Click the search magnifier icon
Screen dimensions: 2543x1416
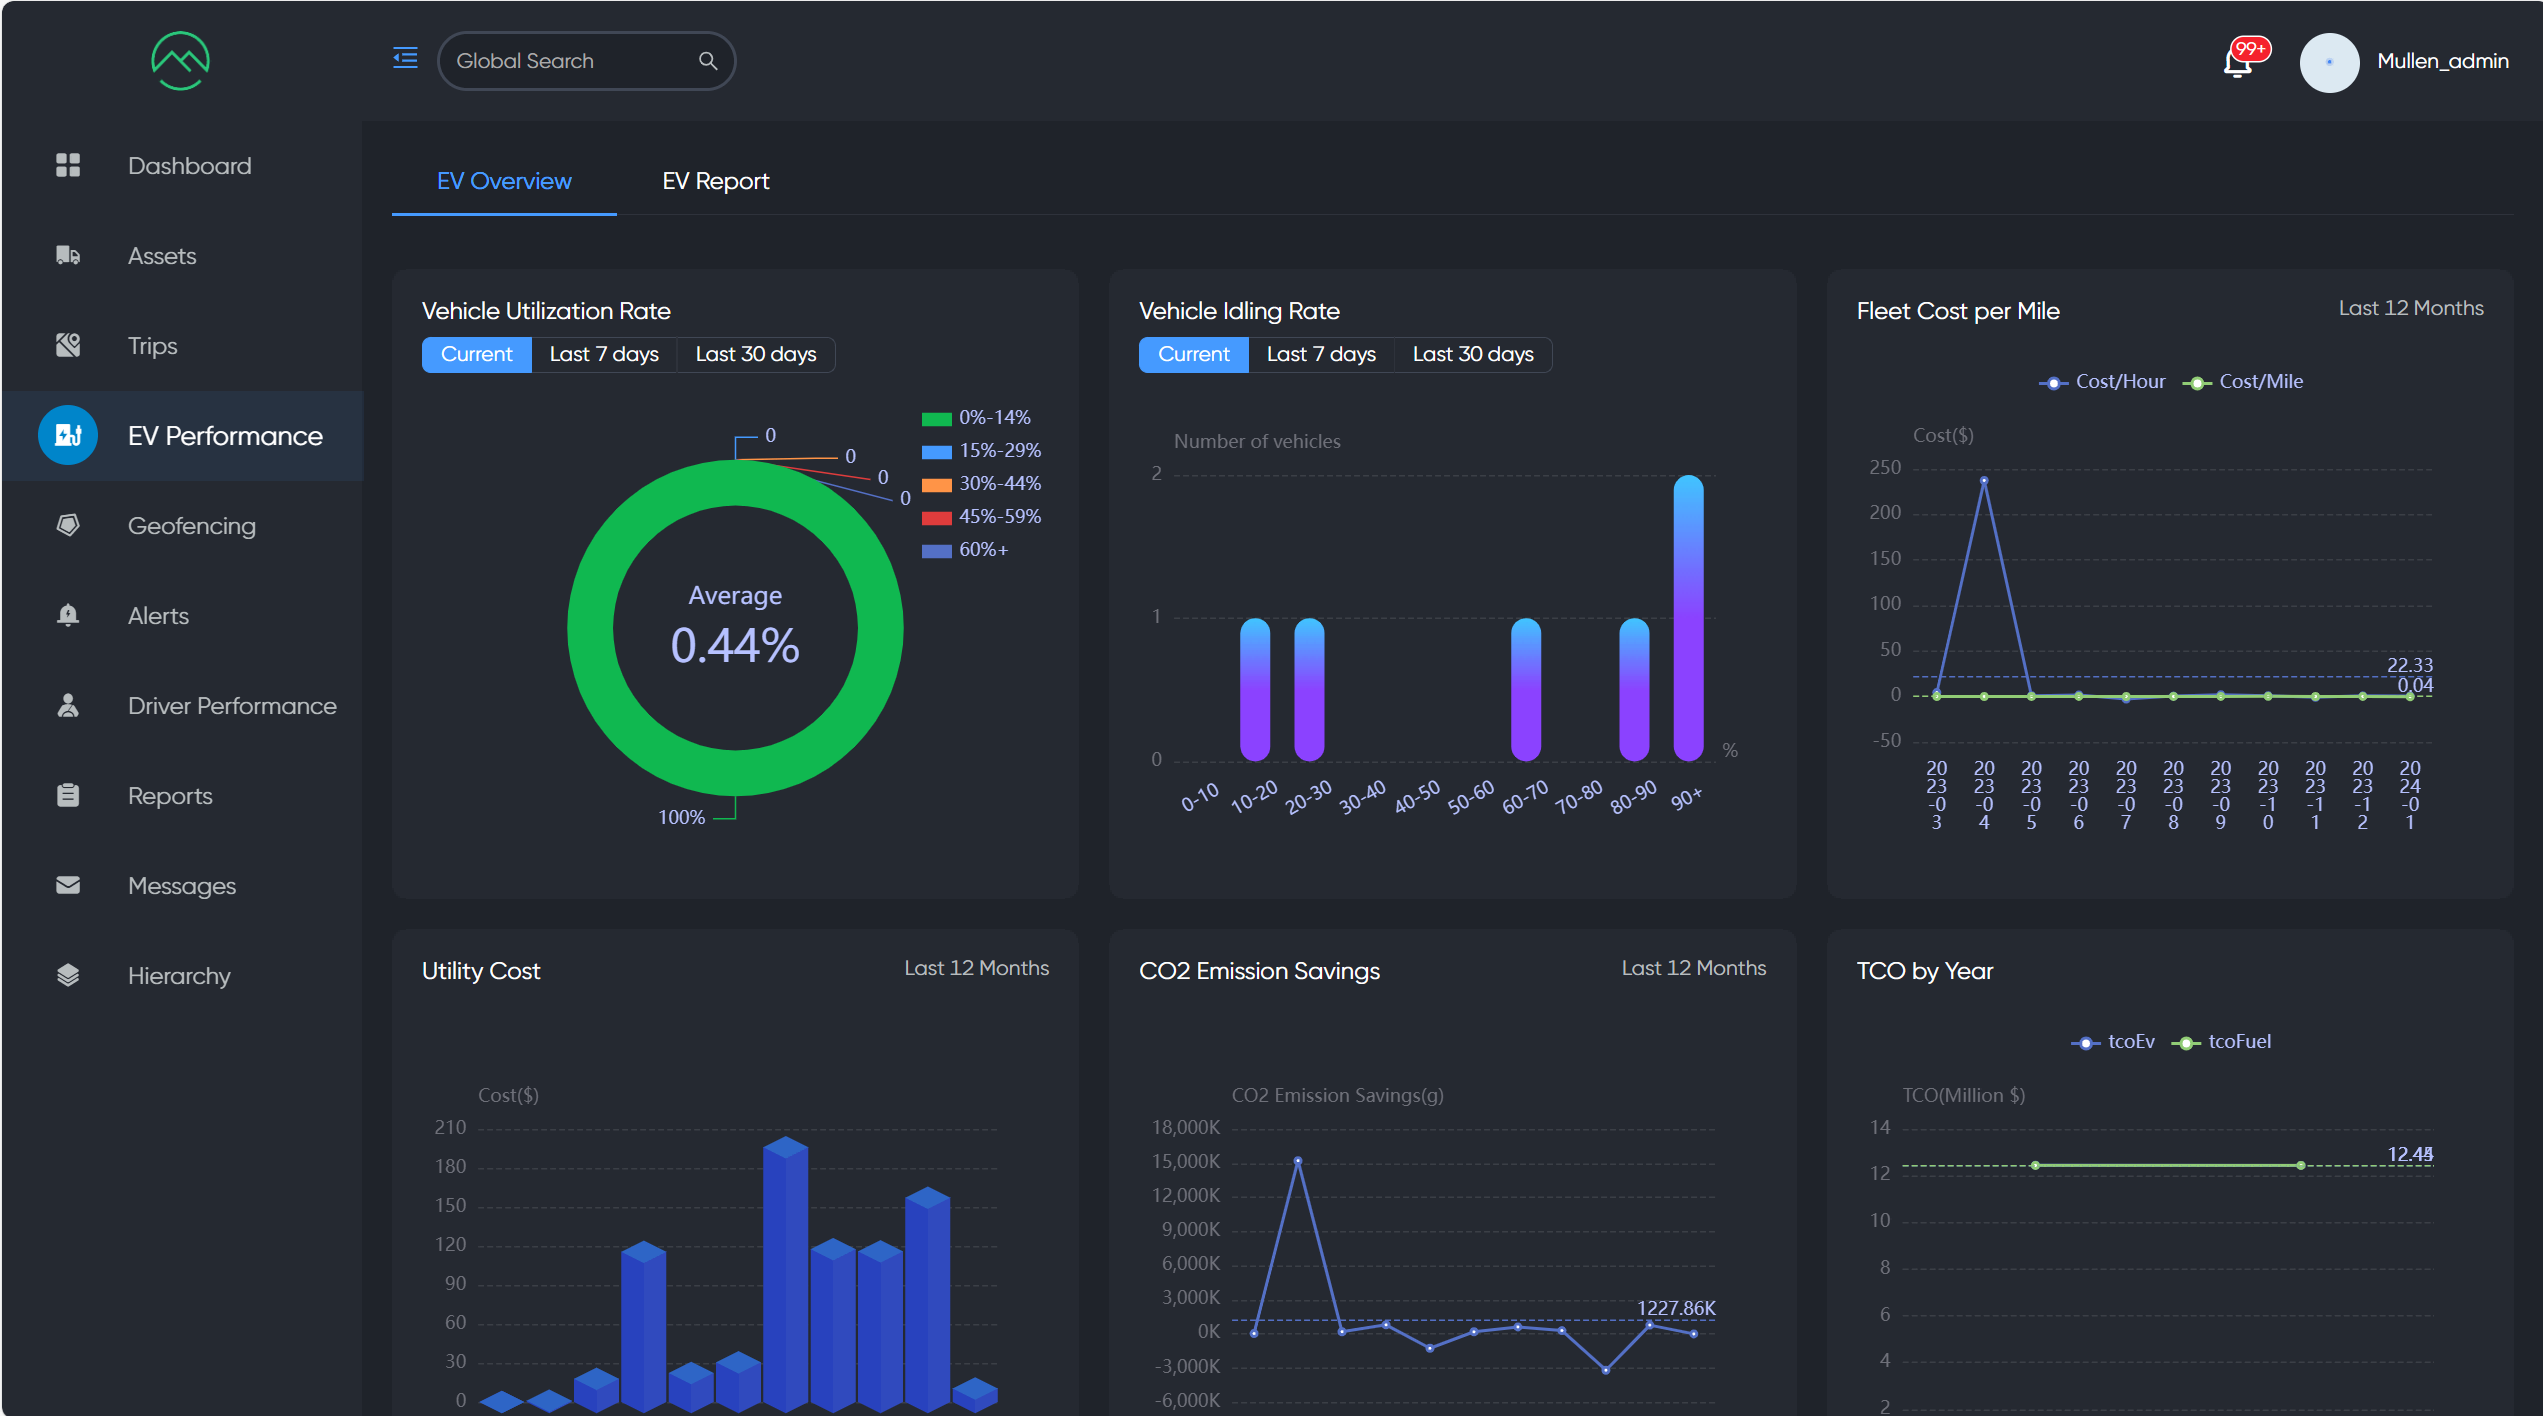pyautogui.click(x=708, y=61)
